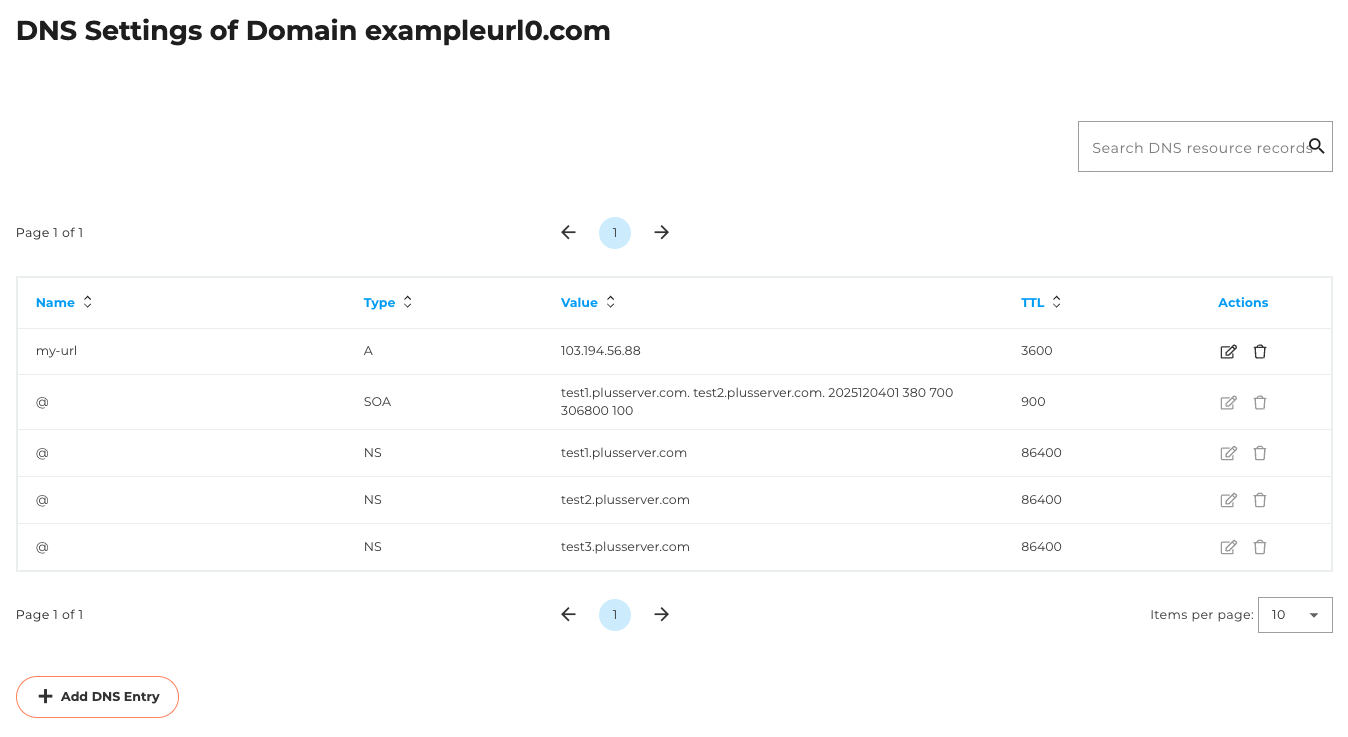
Task: Click the search magnifier icon
Action: 1317,146
